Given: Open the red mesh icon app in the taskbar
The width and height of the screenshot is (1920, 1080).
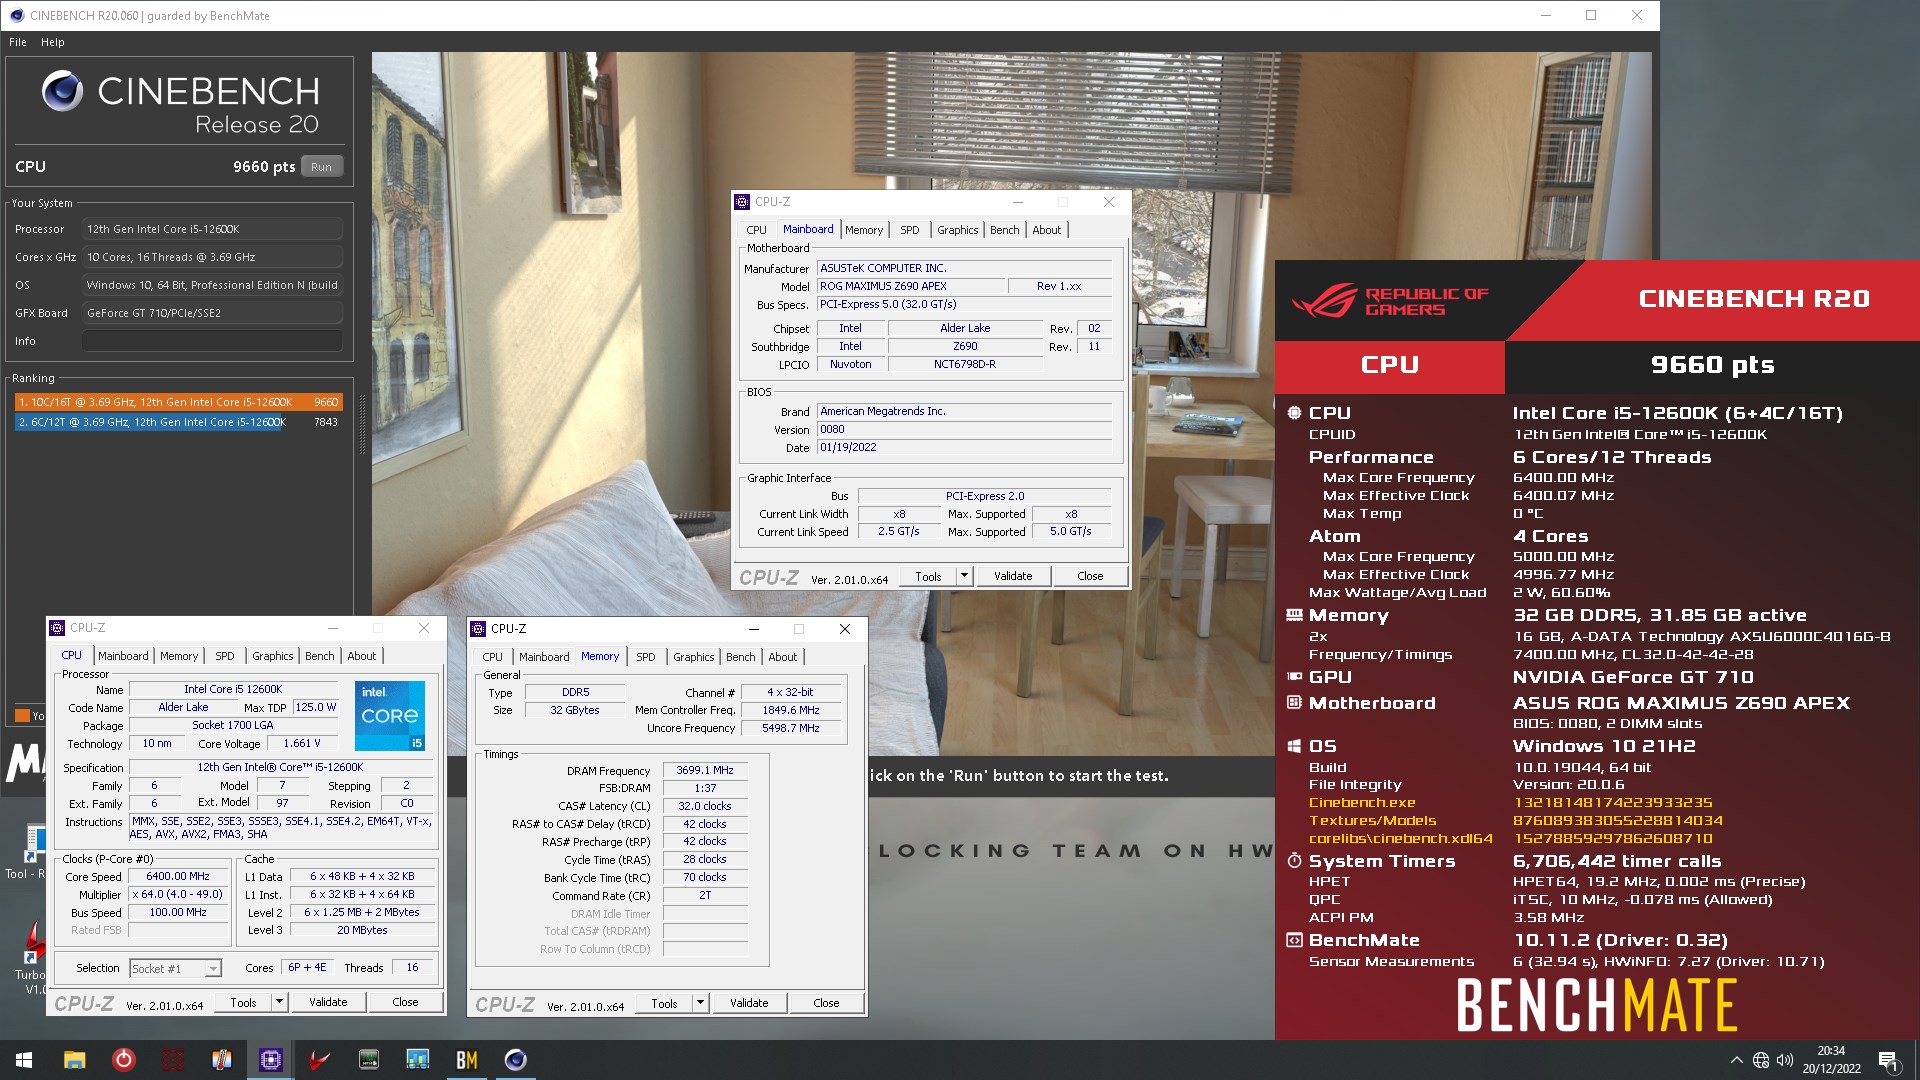Looking at the screenshot, I should click(172, 1060).
